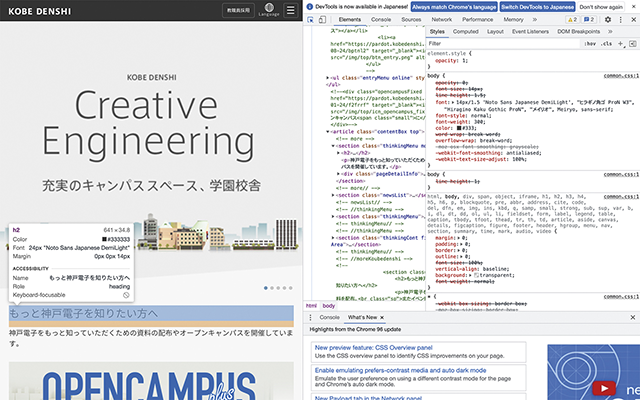This screenshot has width=640, height=400.
Task: Open DevTools settings gear
Action: (x=608, y=20)
